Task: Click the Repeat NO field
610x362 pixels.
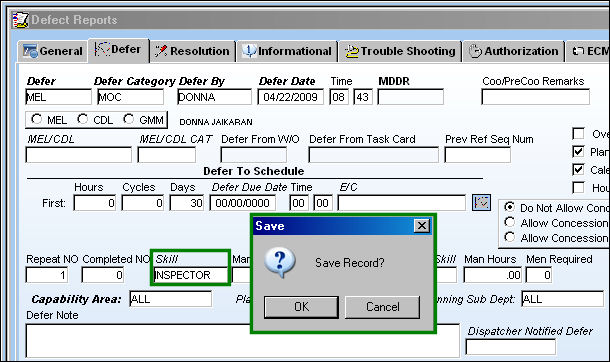Action: [x=47, y=275]
